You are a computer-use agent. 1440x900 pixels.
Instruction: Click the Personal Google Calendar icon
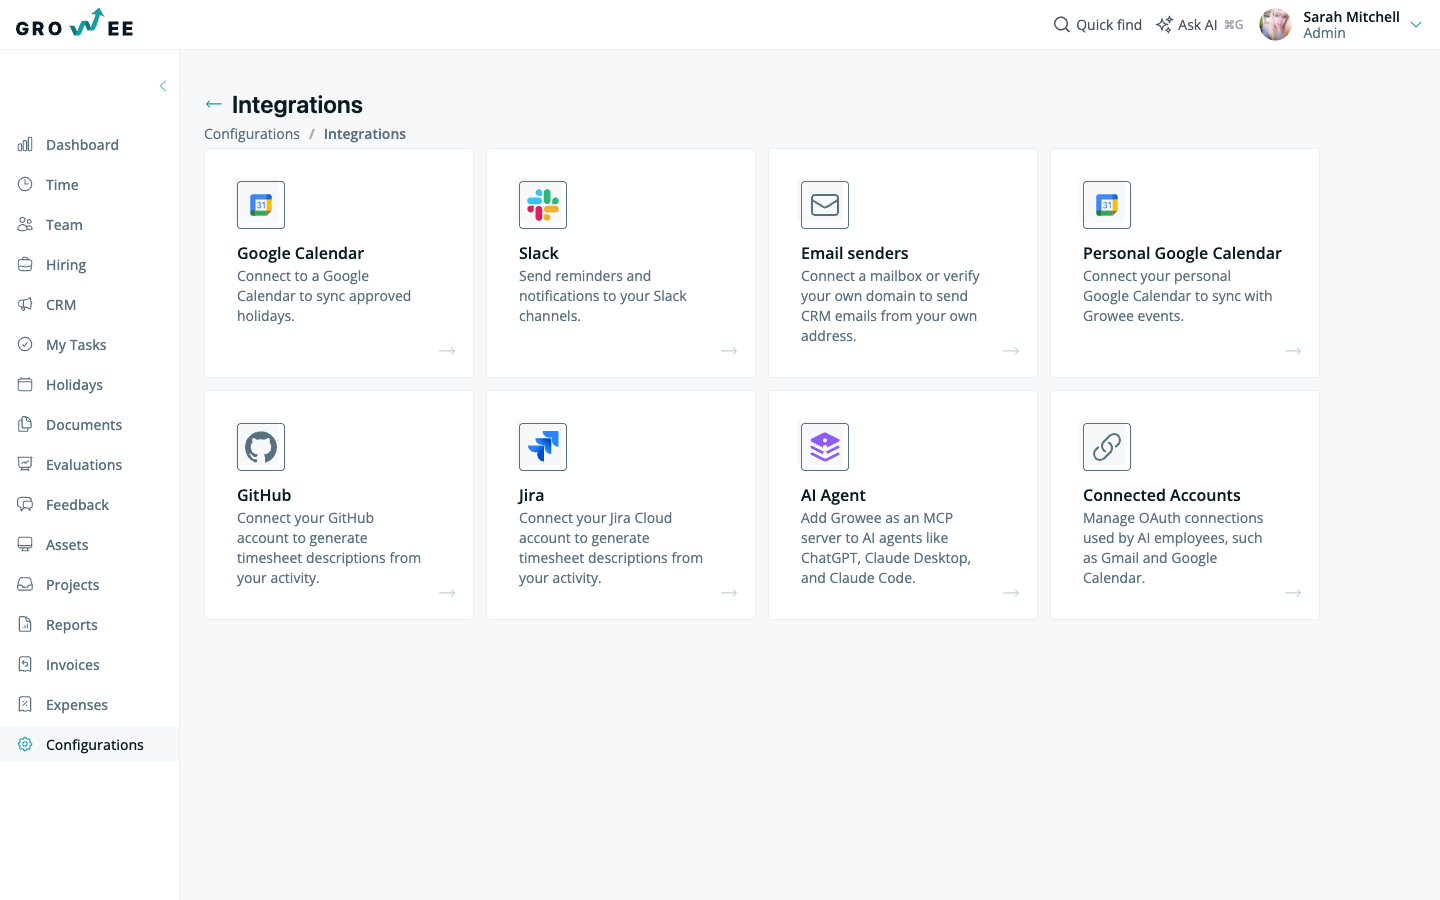coord(1107,205)
